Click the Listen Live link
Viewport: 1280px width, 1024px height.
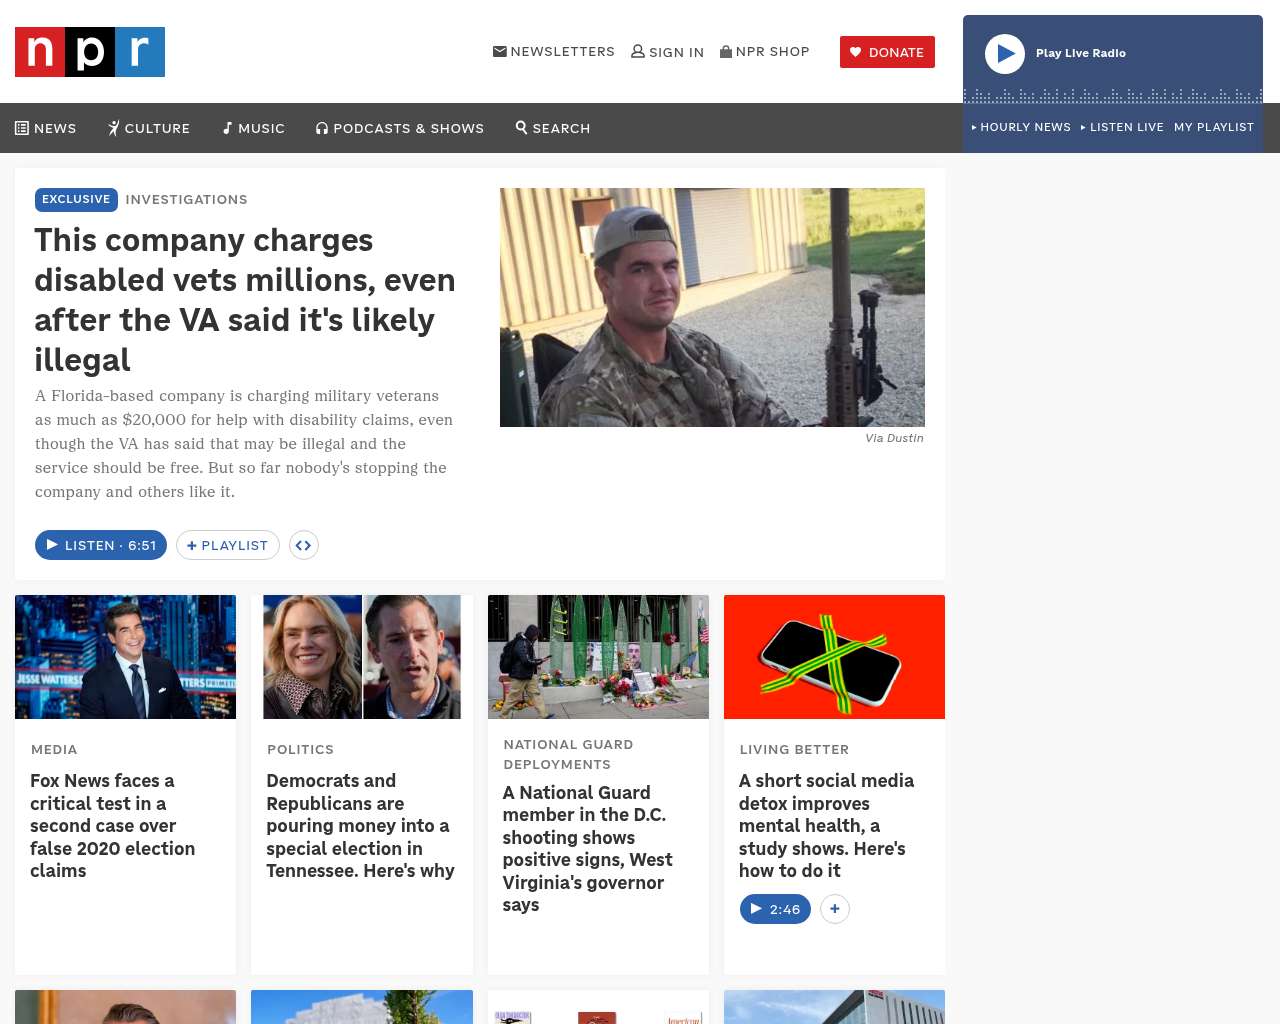(1122, 127)
